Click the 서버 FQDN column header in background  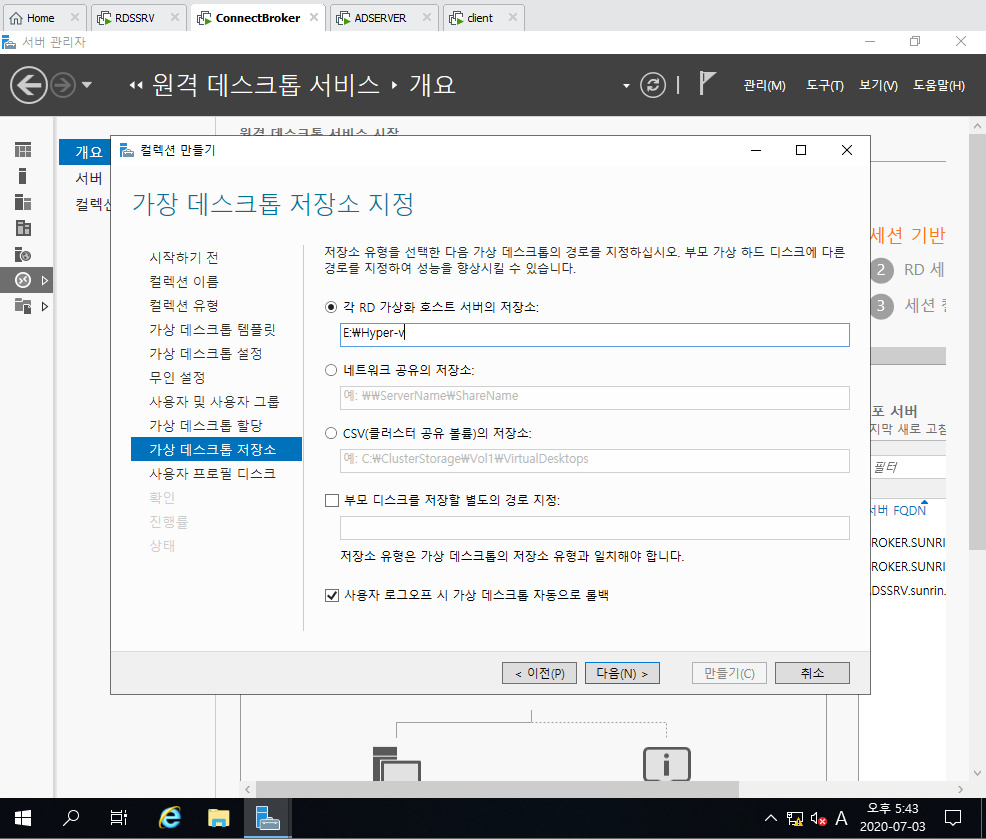pyautogui.click(x=899, y=511)
